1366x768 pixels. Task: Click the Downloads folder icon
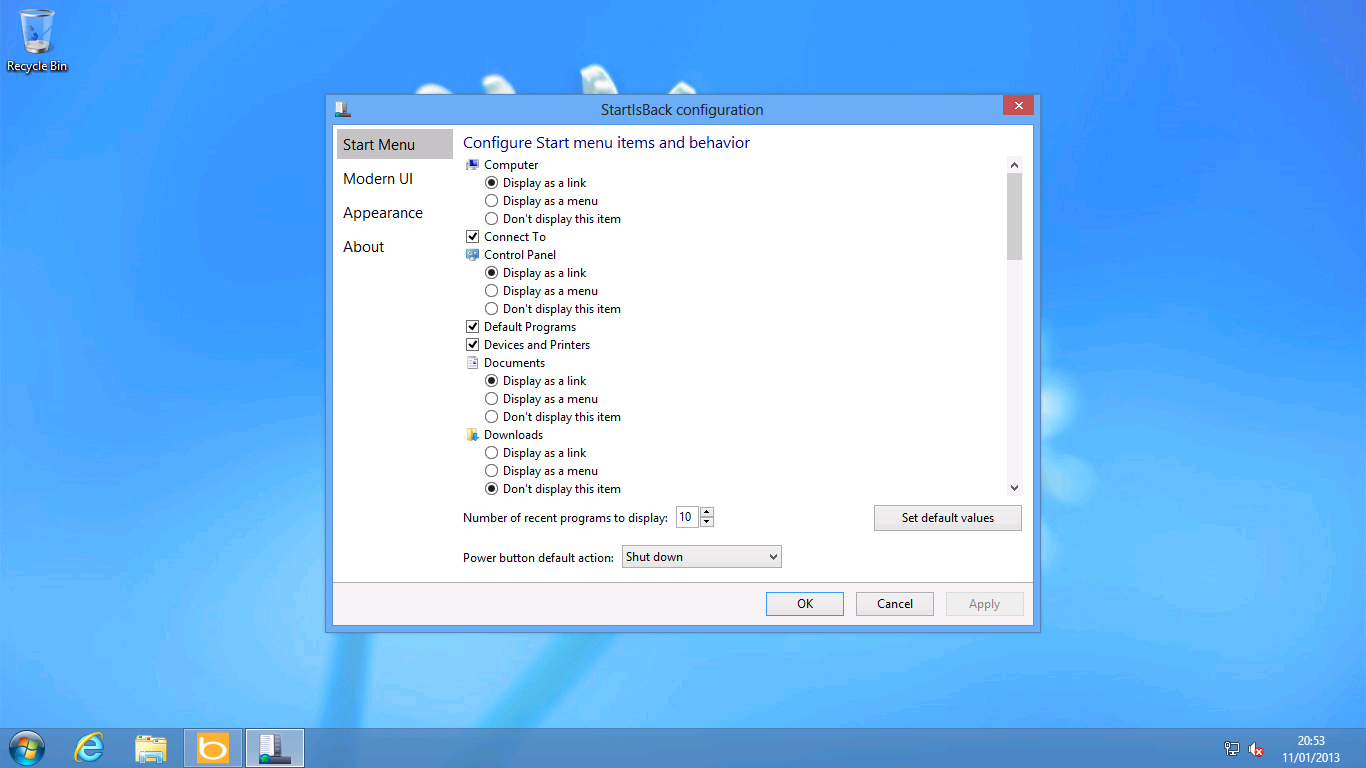pos(472,435)
